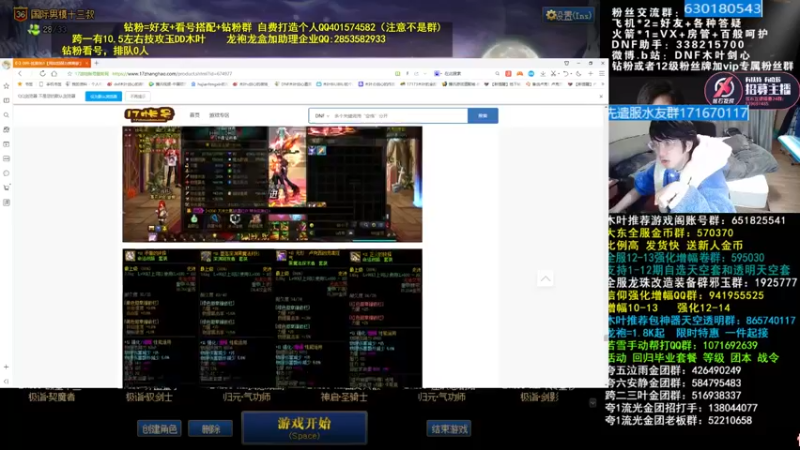Viewport: 800px width, 450px height.
Task: Reload the browser page
Action: pyautogui.click(x=42, y=73)
